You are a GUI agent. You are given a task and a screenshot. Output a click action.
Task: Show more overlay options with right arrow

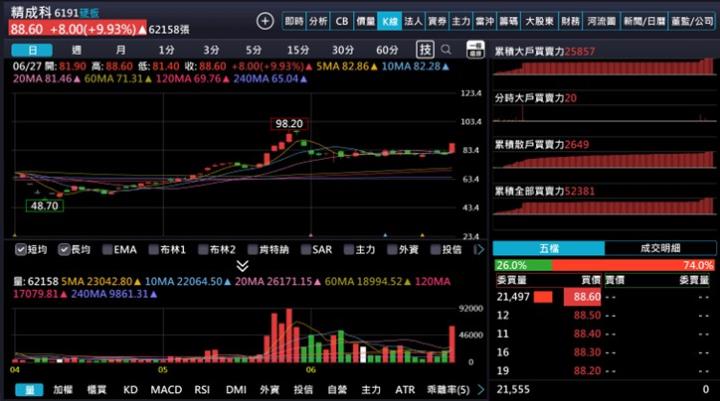pyautogui.click(x=479, y=249)
